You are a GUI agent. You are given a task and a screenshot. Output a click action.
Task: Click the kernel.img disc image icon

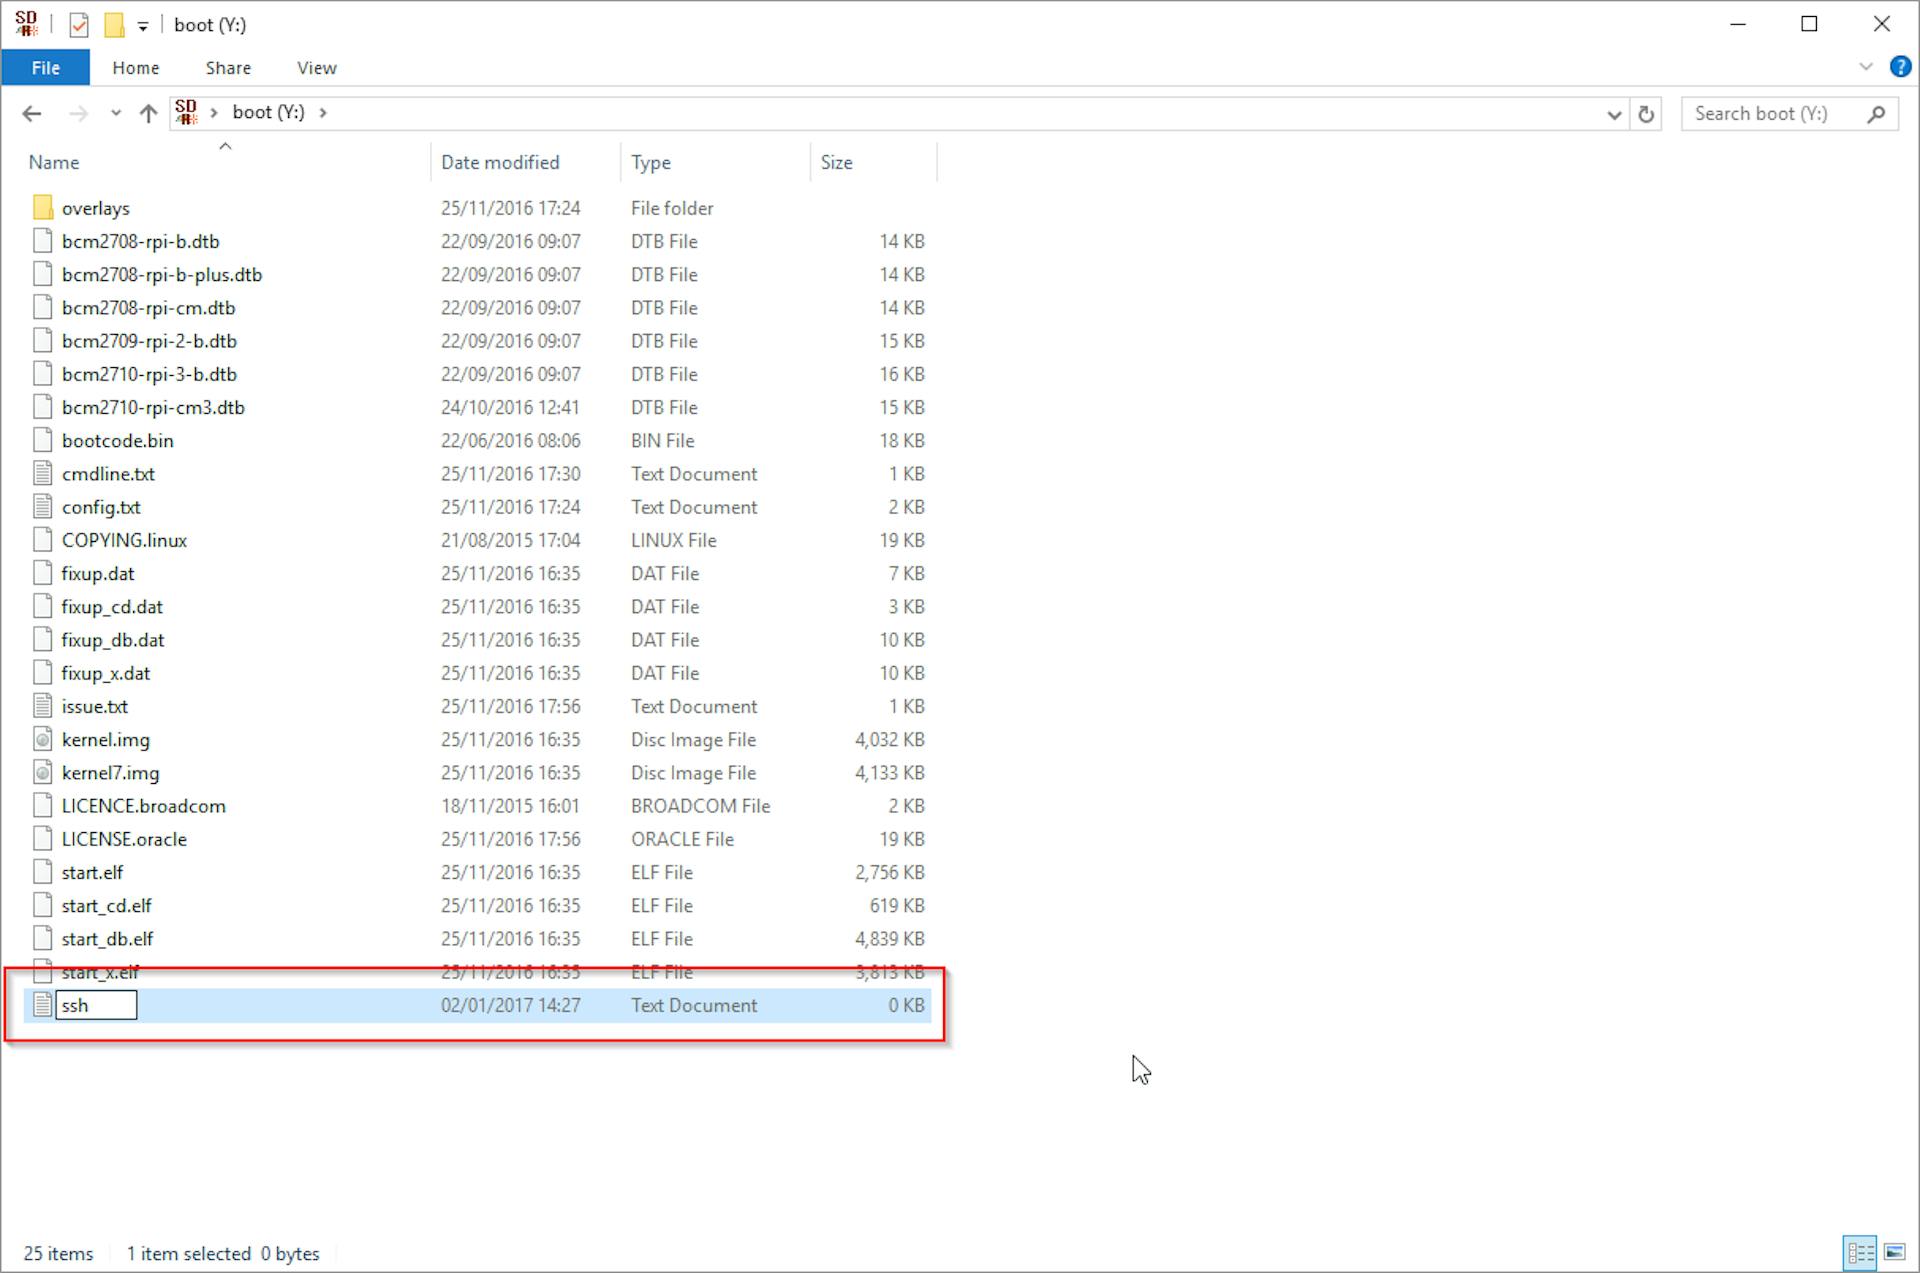point(42,740)
